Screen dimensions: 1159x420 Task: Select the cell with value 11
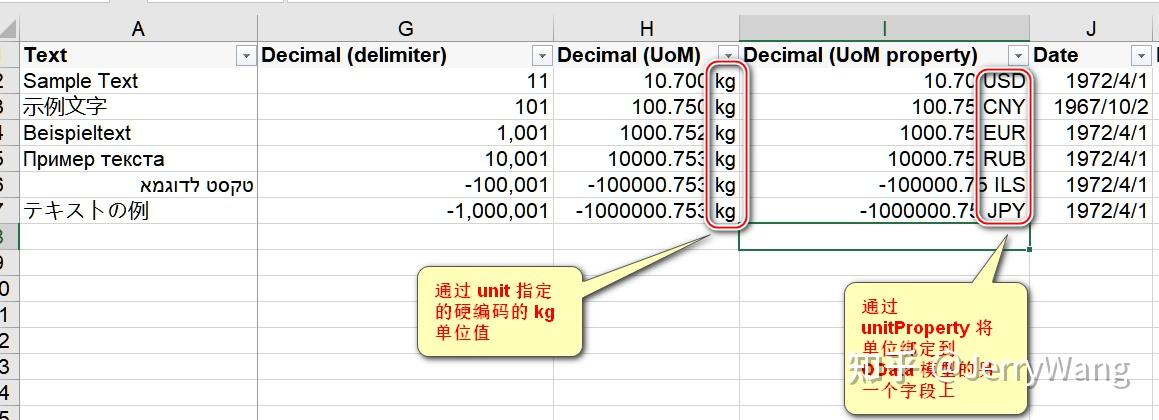coord(405,81)
